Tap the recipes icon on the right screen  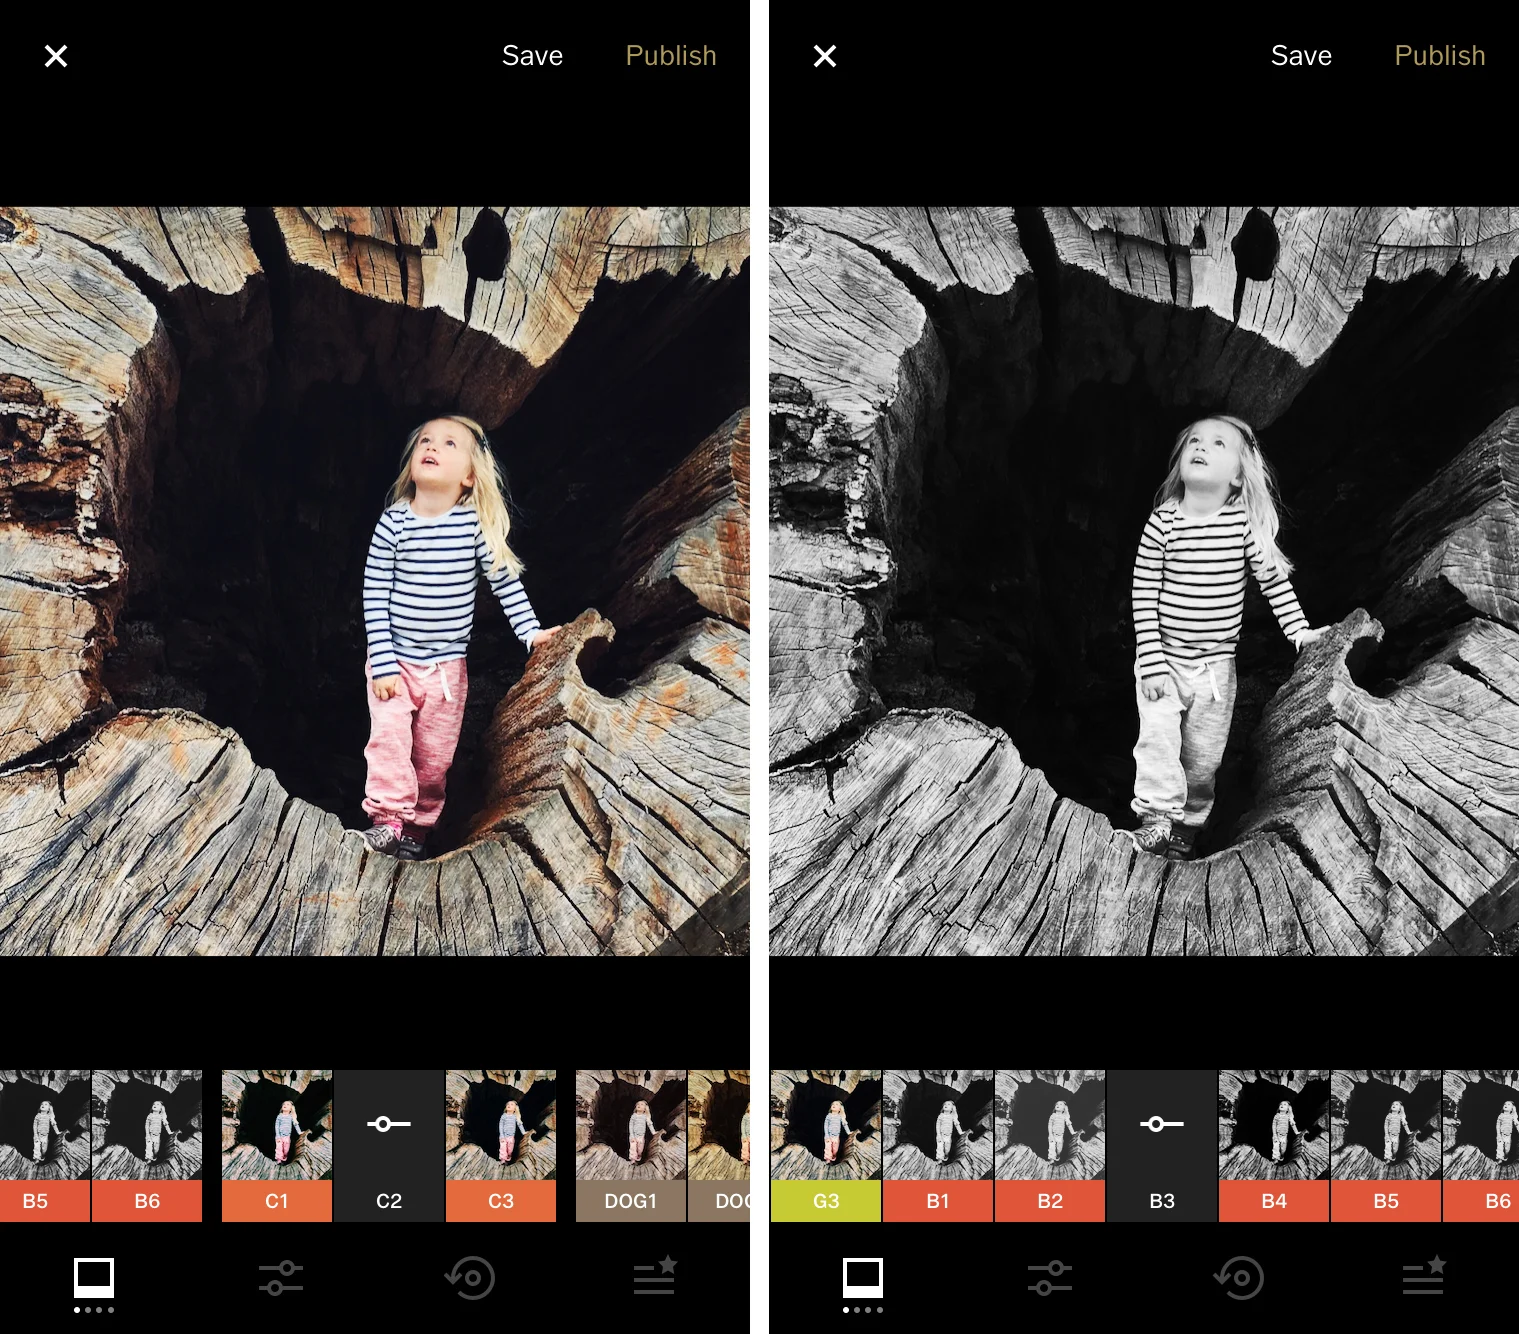click(x=1424, y=1278)
